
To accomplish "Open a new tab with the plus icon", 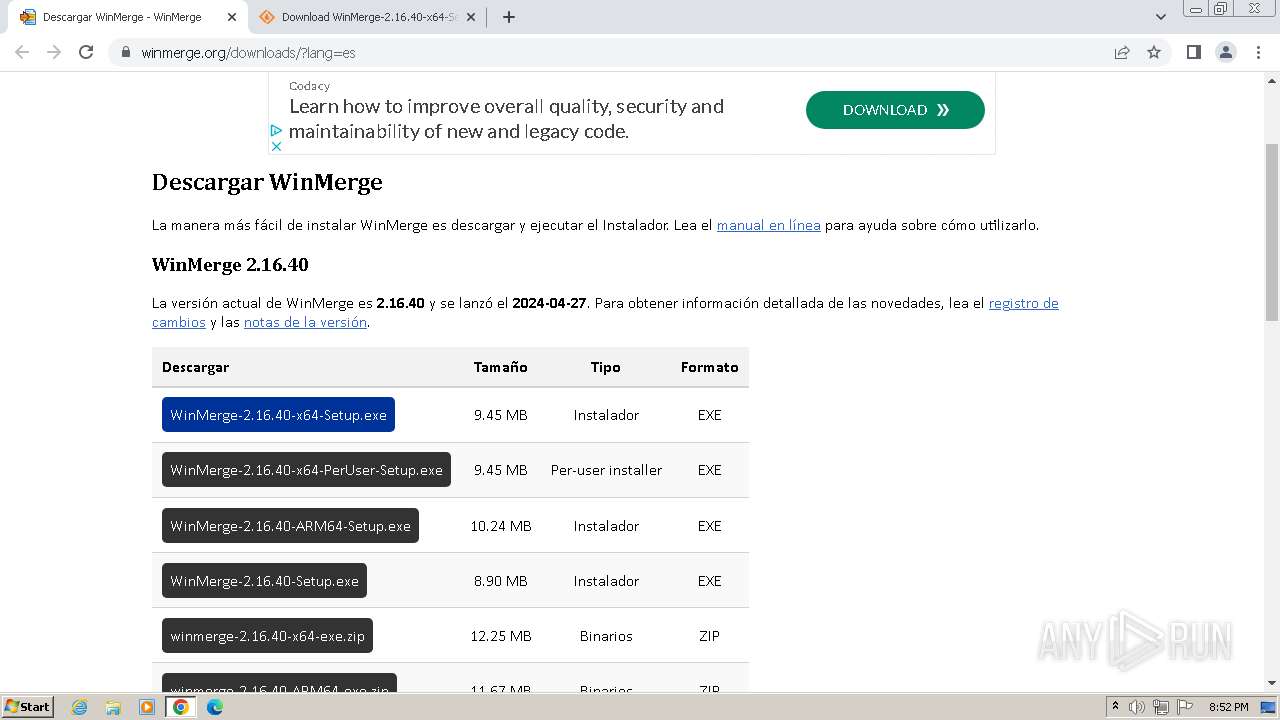I will click(509, 17).
